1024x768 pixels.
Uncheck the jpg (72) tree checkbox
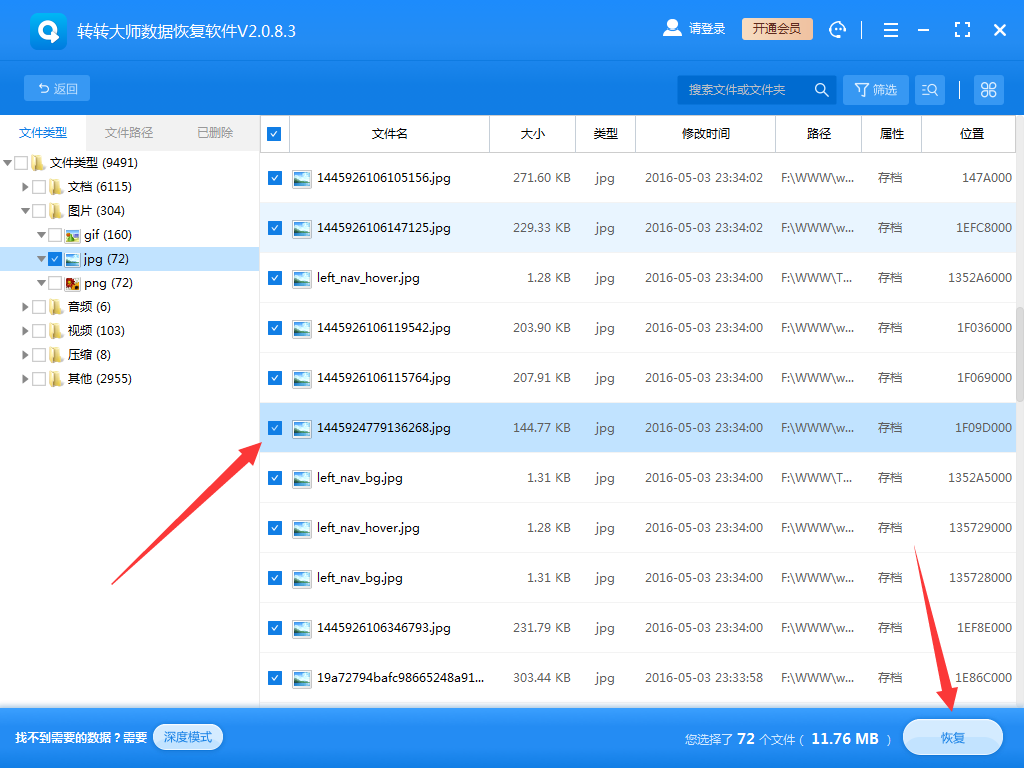point(55,259)
